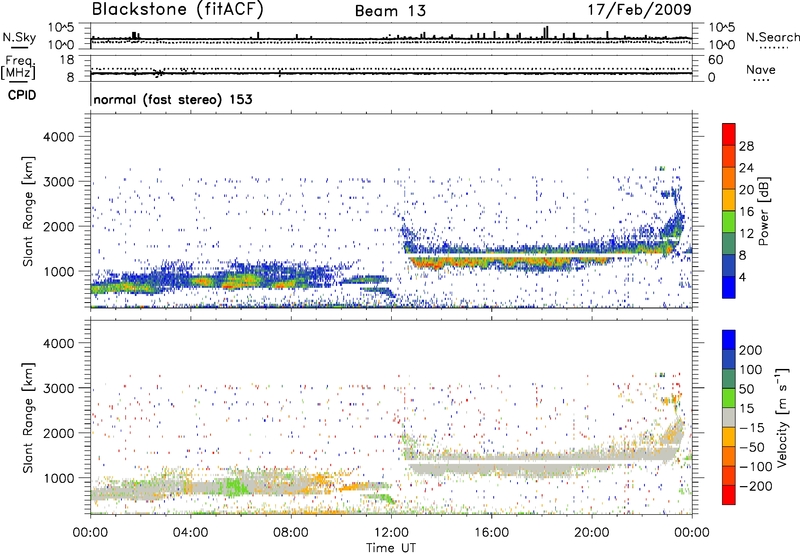Viewport: 800px width, 554px height.
Task: Click the 'Time UT' axis title
Action: point(391,547)
